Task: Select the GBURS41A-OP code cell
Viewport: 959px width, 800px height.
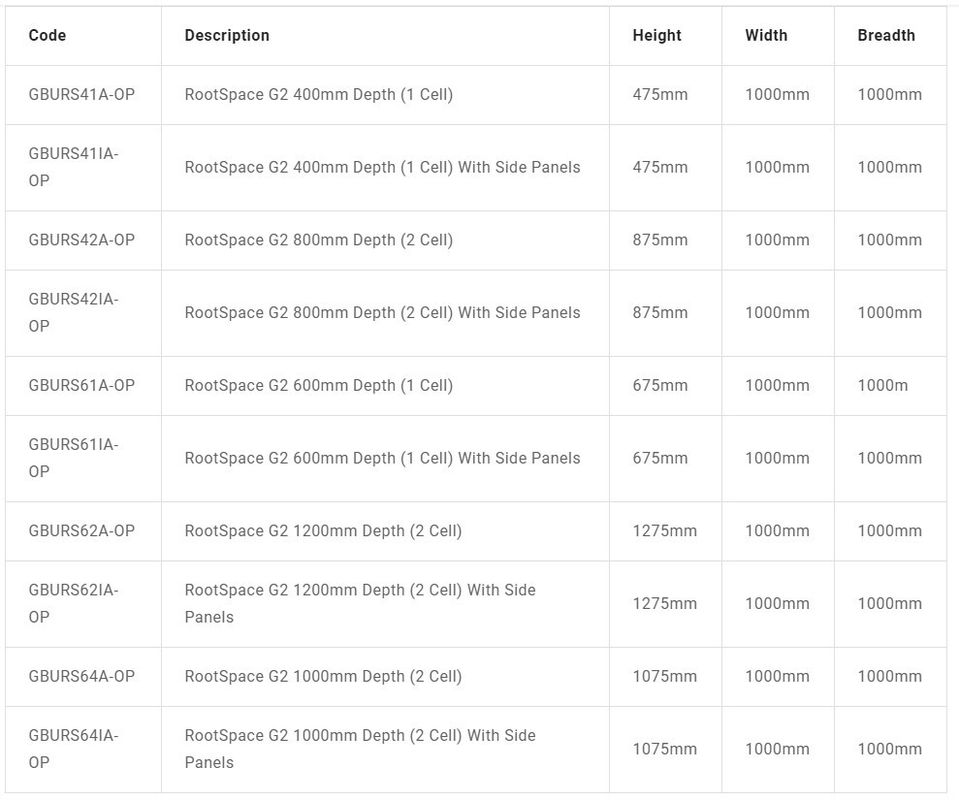Action: 81,95
